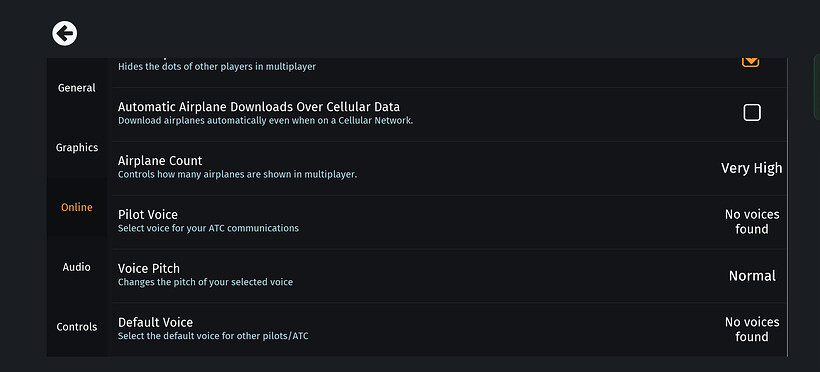Go back using the white arrow icon
Screen dimensions: 820x372
(x=65, y=34)
